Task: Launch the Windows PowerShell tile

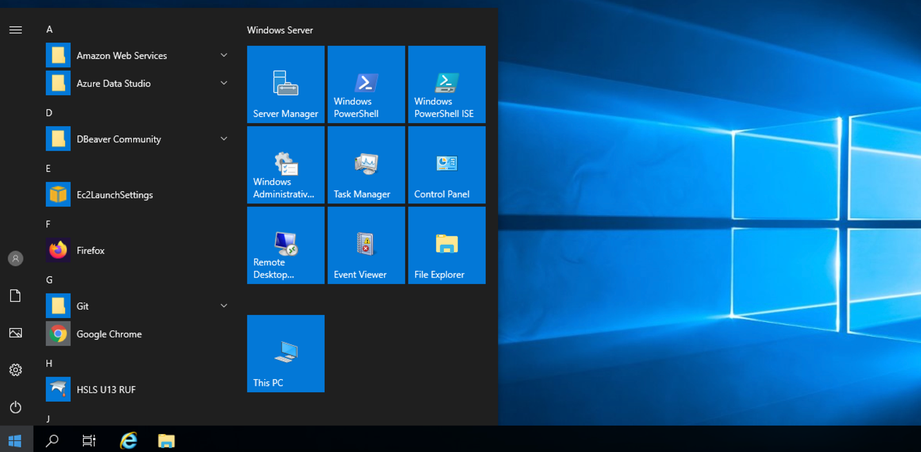Action: tap(366, 85)
